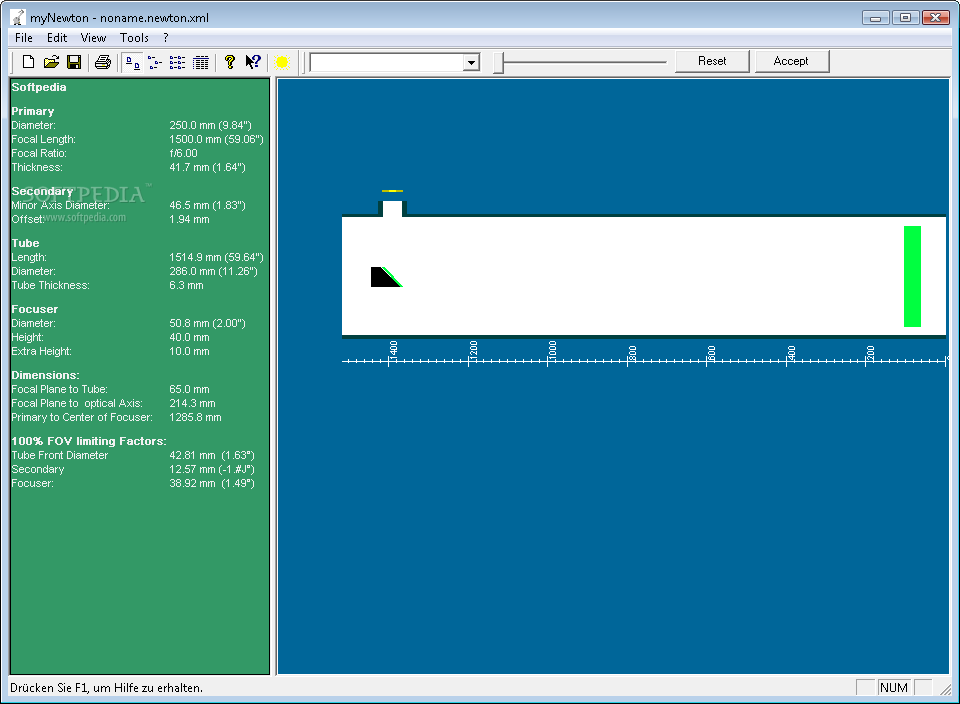Open the empty toolbar combo box dropdown

pos(471,62)
